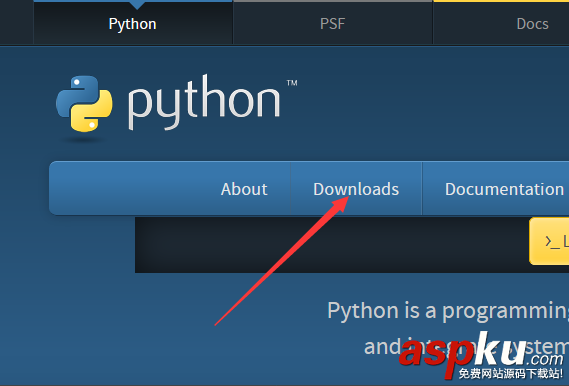Open the About menu item
This screenshot has width=569, height=386.
[x=244, y=189]
